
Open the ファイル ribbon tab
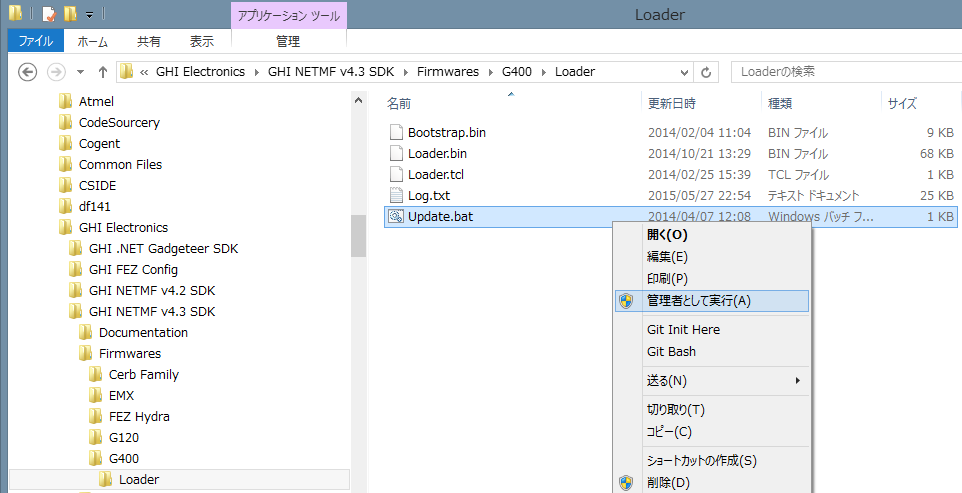tap(37, 41)
